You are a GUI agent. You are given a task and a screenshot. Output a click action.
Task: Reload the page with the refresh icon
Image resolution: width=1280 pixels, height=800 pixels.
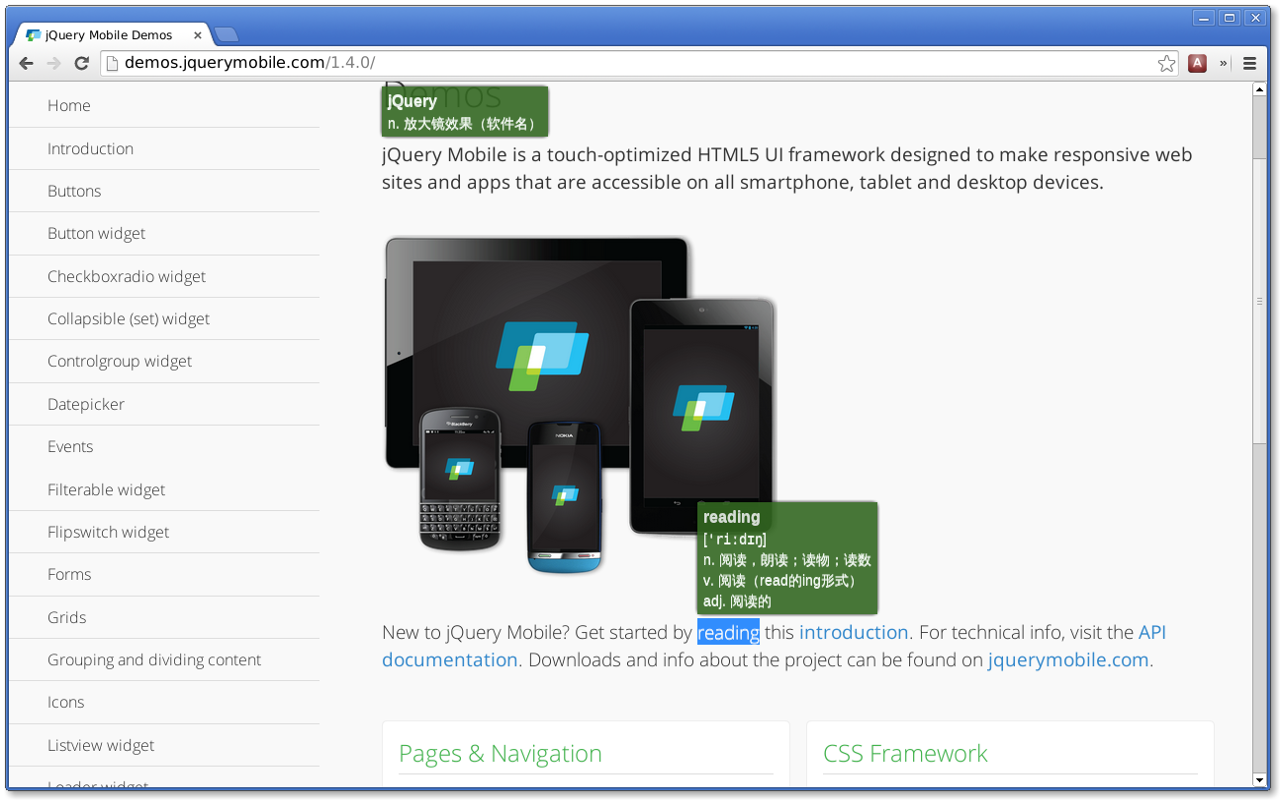coord(82,64)
